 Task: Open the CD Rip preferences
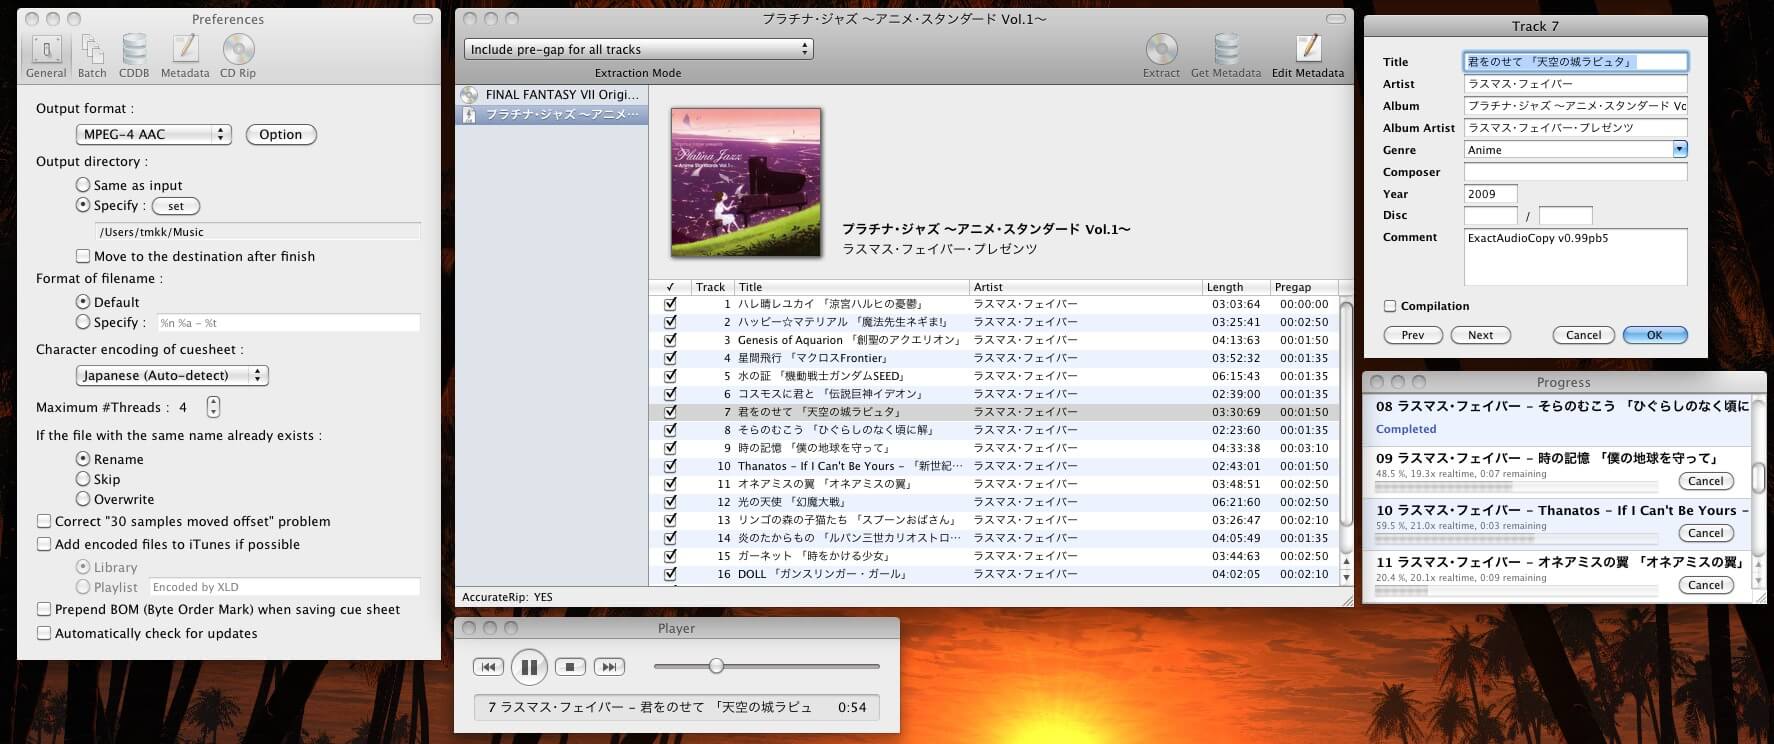pos(238,55)
